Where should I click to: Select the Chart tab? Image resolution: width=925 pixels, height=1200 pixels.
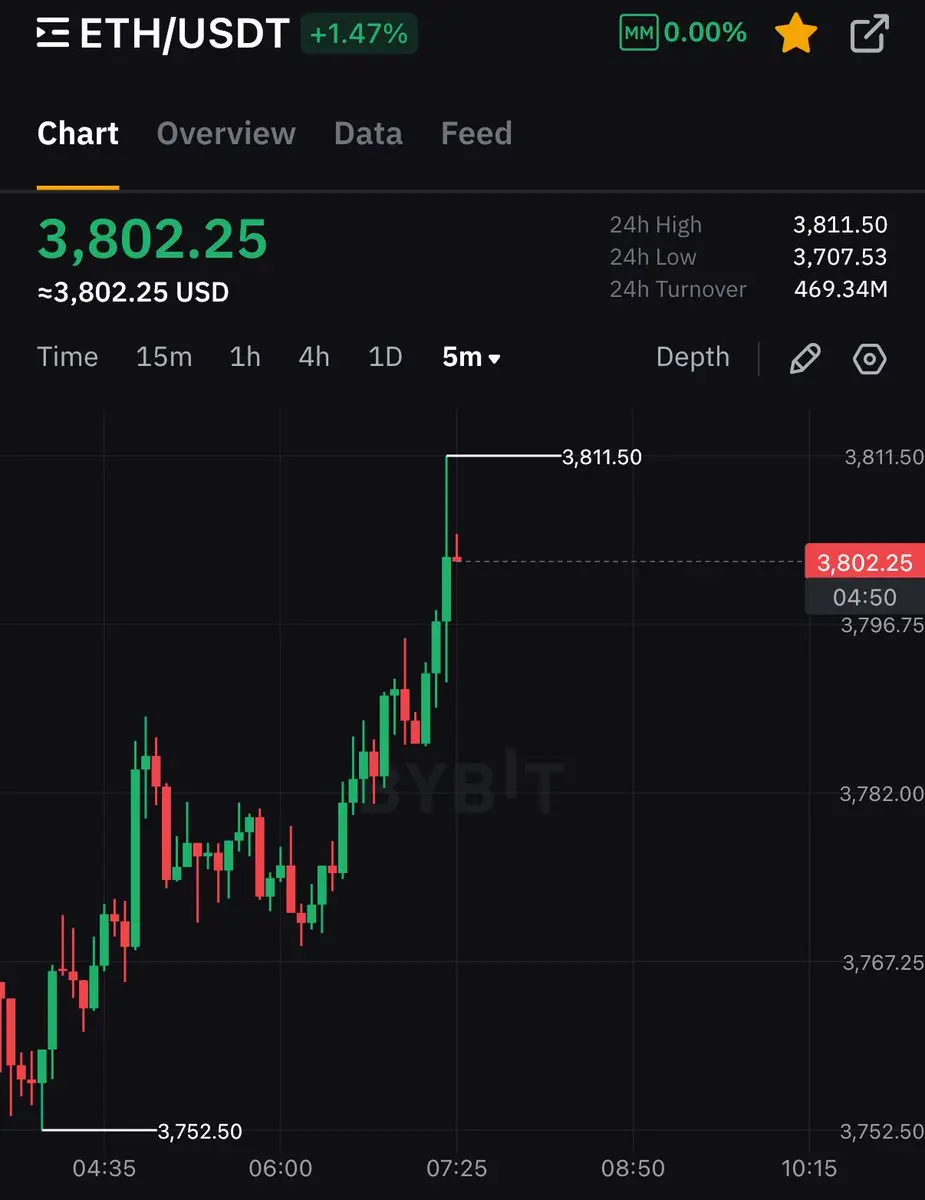click(x=78, y=134)
